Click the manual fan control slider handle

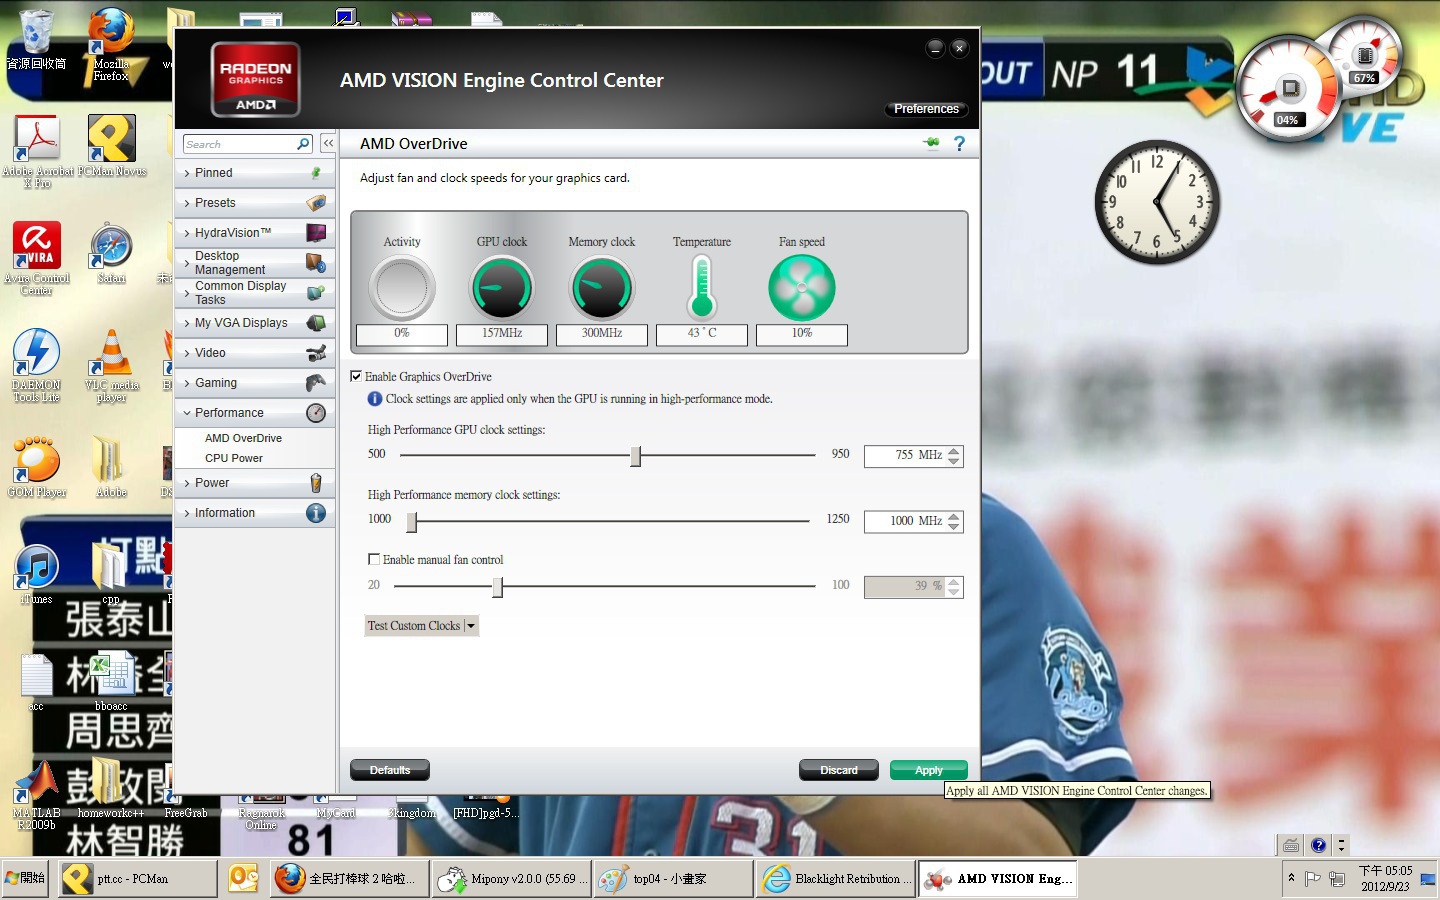(497, 587)
